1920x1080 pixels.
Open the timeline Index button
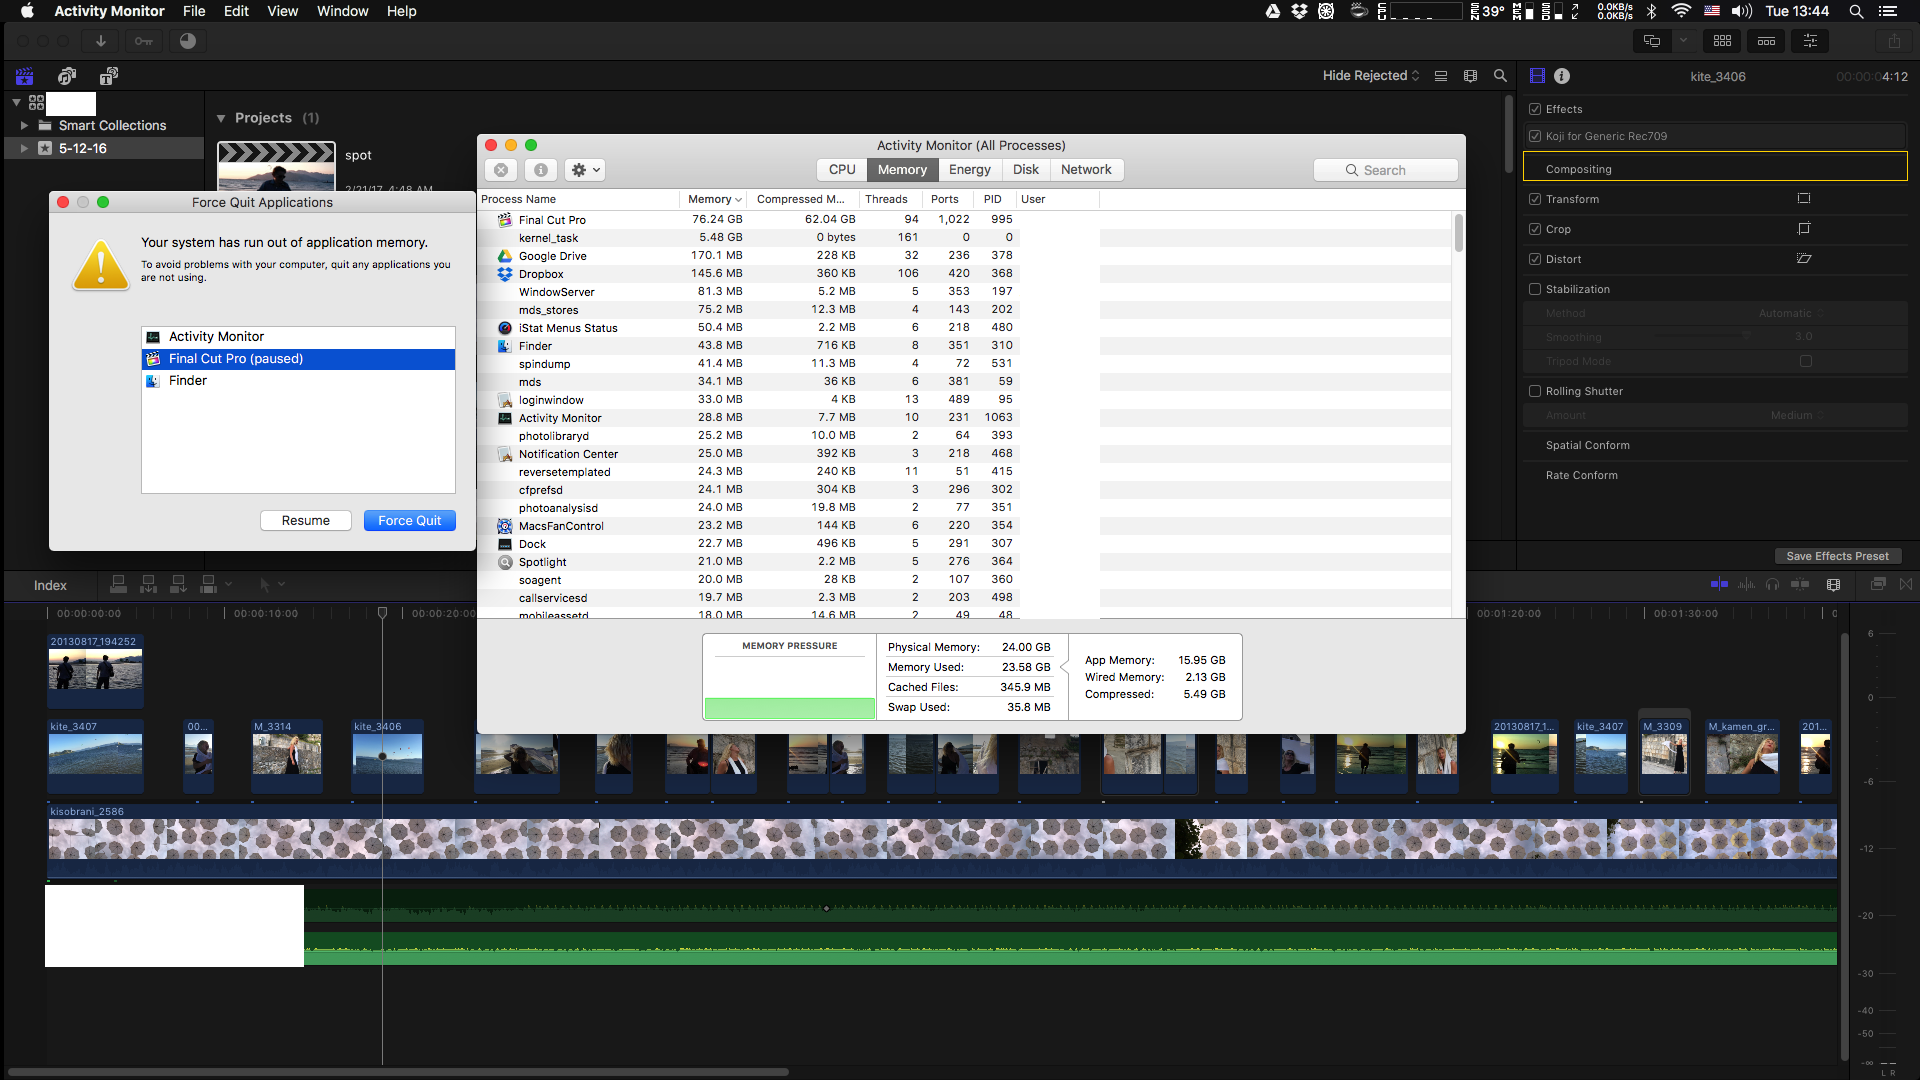click(50, 585)
